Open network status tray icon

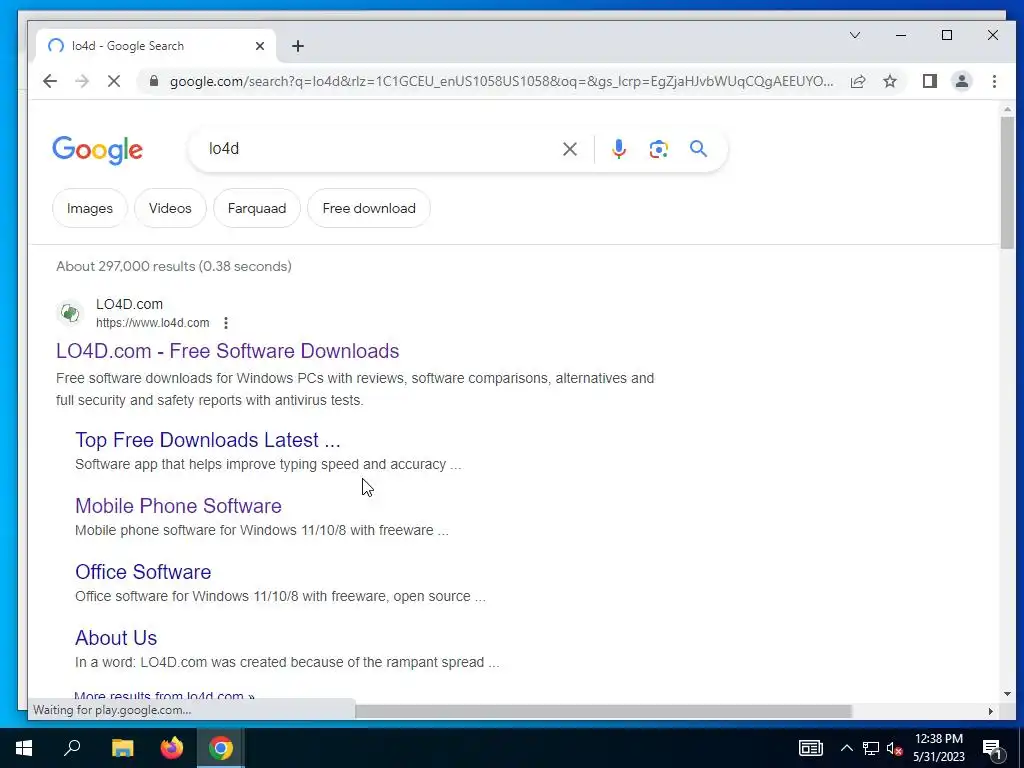[x=871, y=748]
